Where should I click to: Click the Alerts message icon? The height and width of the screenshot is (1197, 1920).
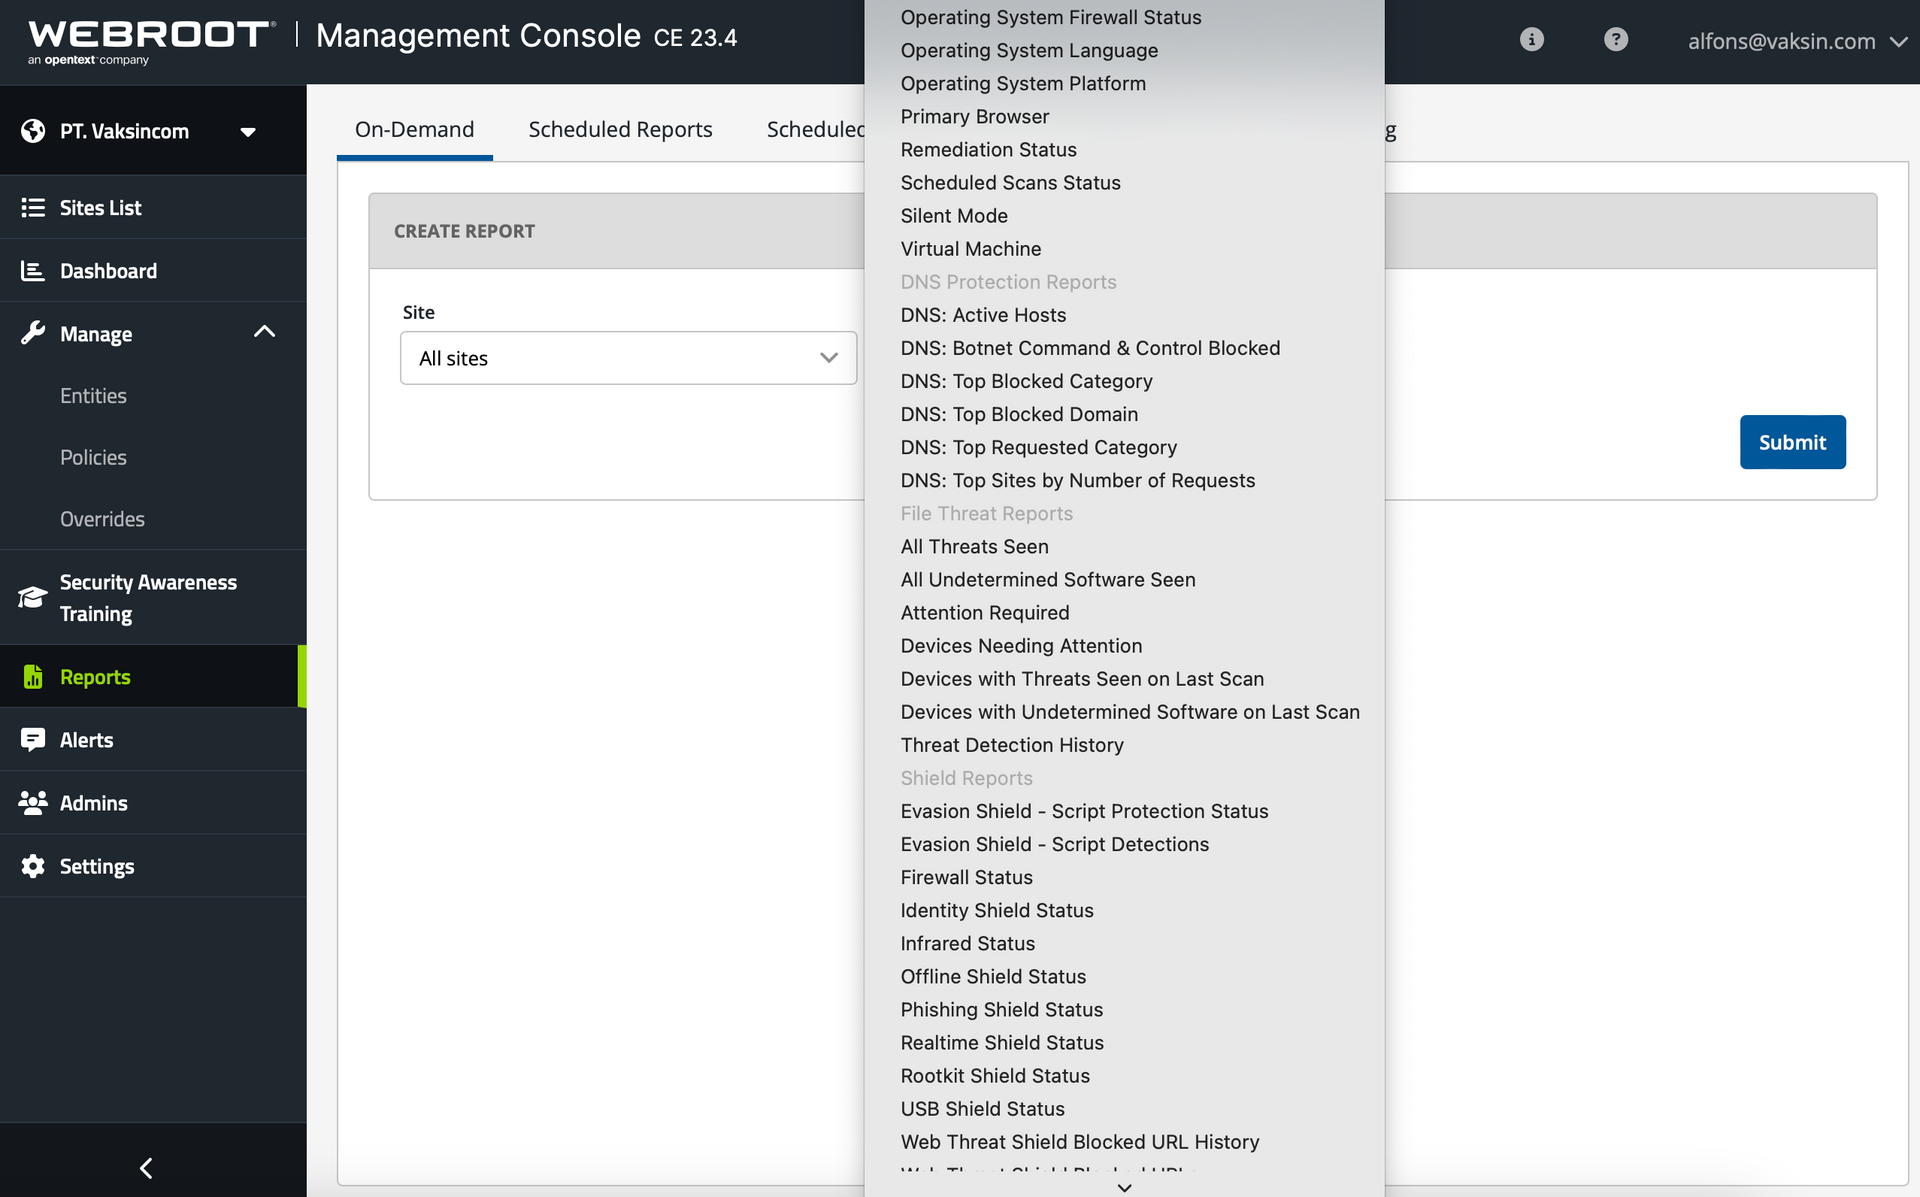tap(33, 740)
